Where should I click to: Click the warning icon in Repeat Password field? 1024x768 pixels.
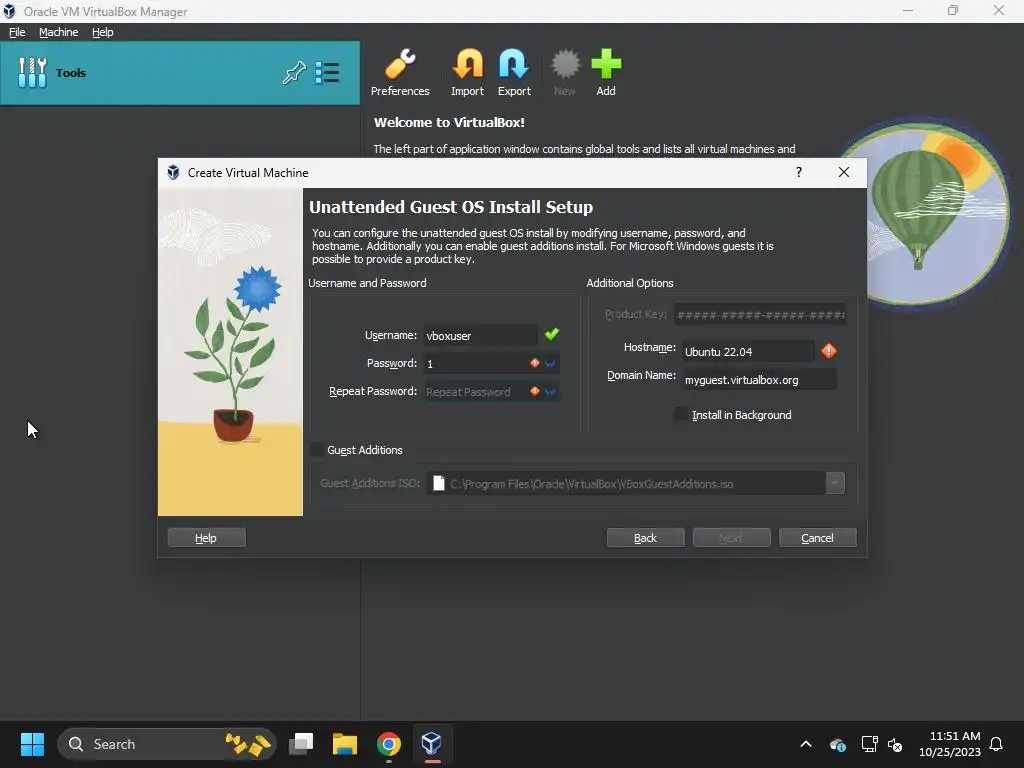(x=535, y=391)
